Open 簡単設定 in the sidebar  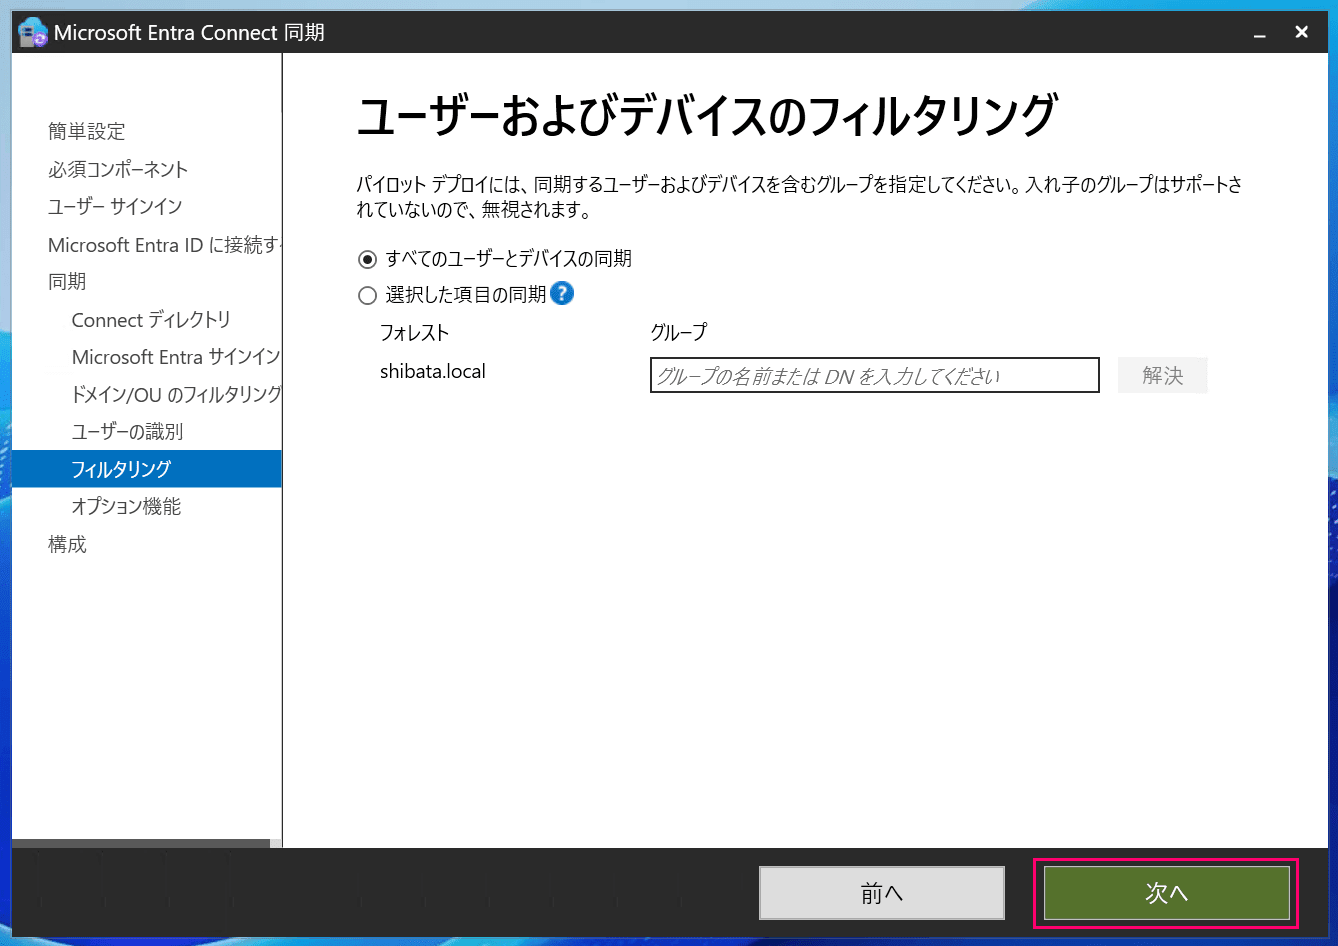tap(87, 132)
